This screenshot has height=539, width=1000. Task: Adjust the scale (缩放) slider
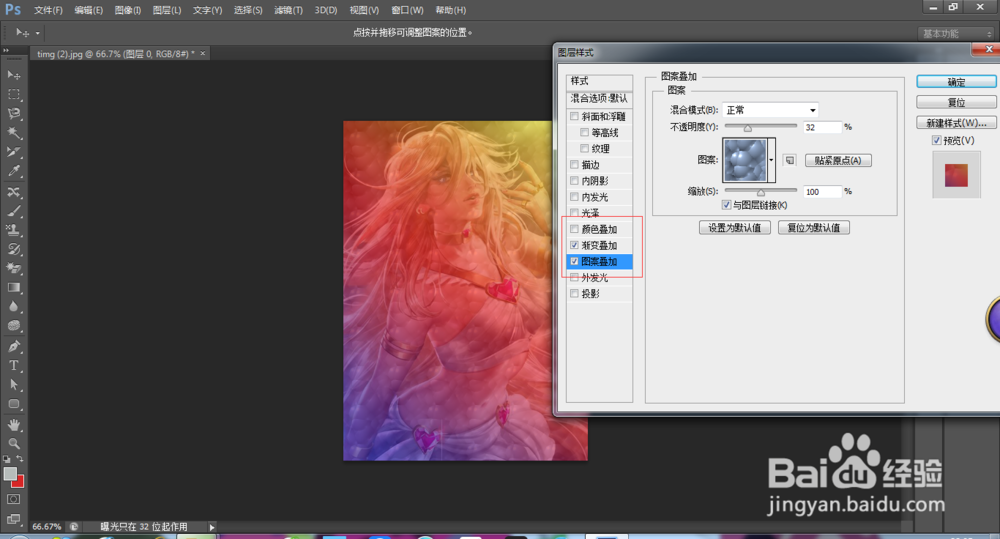click(x=760, y=191)
